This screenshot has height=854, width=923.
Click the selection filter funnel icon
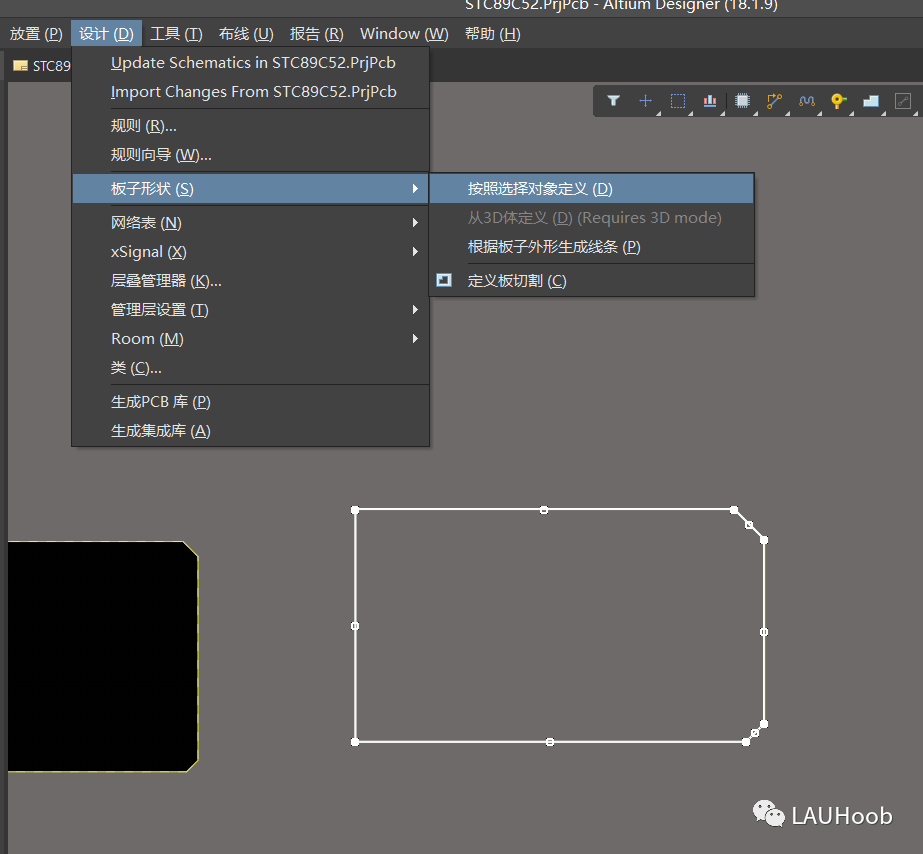coord(613,101)
